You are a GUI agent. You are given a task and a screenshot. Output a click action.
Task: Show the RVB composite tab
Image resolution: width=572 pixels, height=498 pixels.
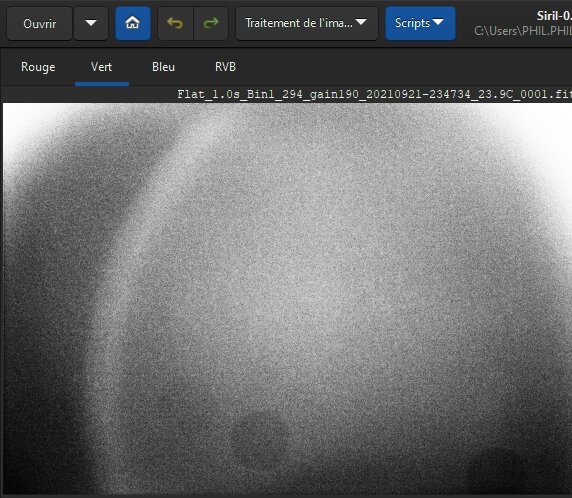(225, 67)
